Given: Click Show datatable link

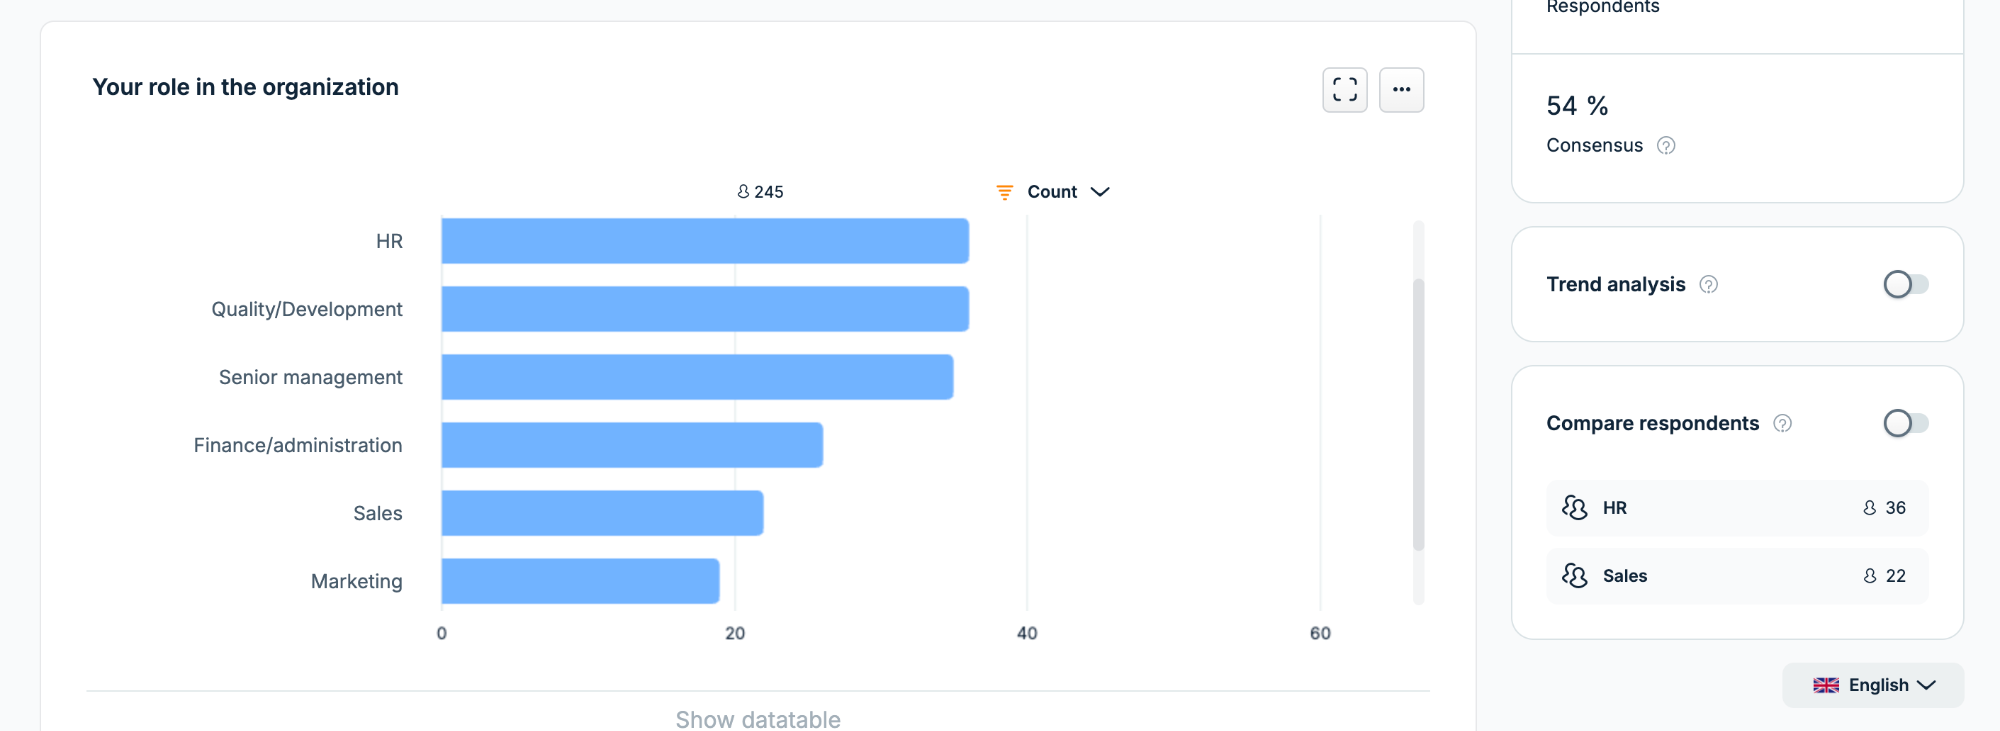Looking at the screenshot, I should point(758,719).
